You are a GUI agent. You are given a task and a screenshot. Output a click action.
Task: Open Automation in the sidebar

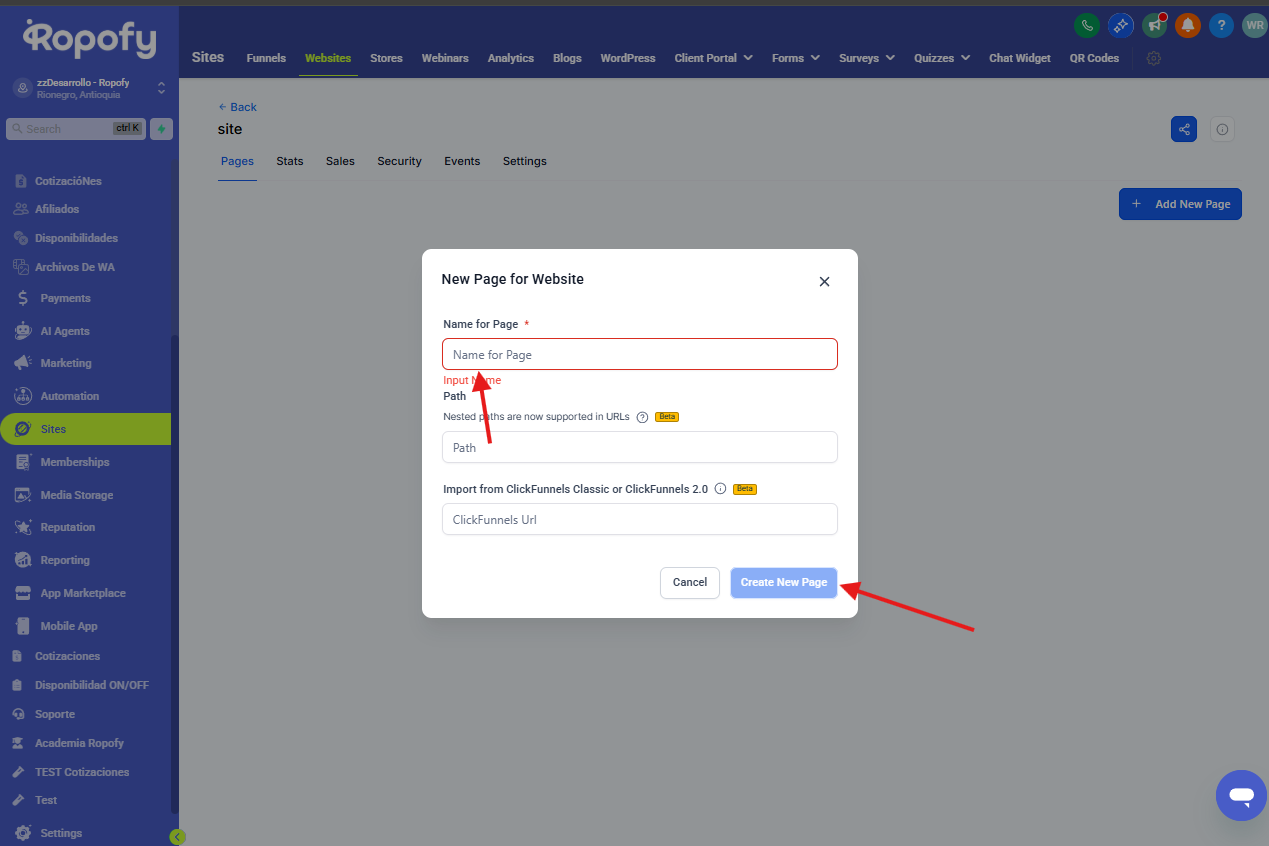click(69, 396)
